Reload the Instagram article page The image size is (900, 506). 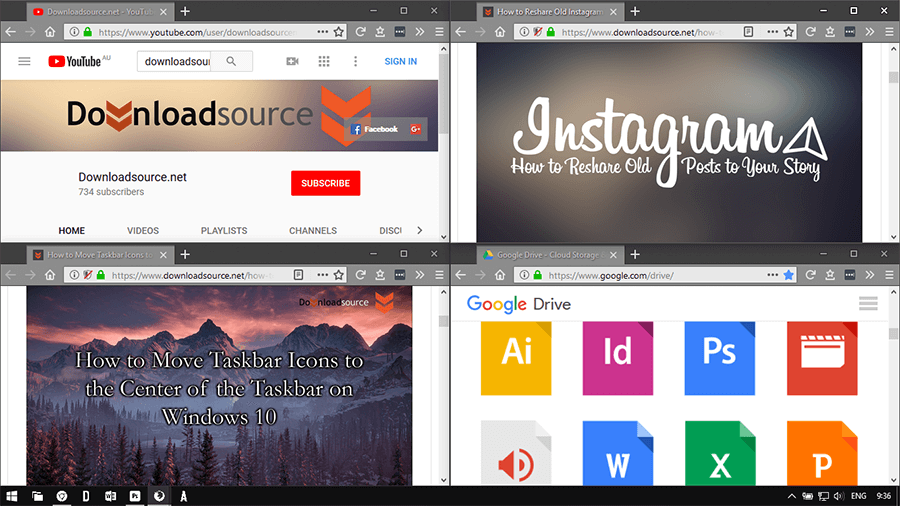coord(810,32)
